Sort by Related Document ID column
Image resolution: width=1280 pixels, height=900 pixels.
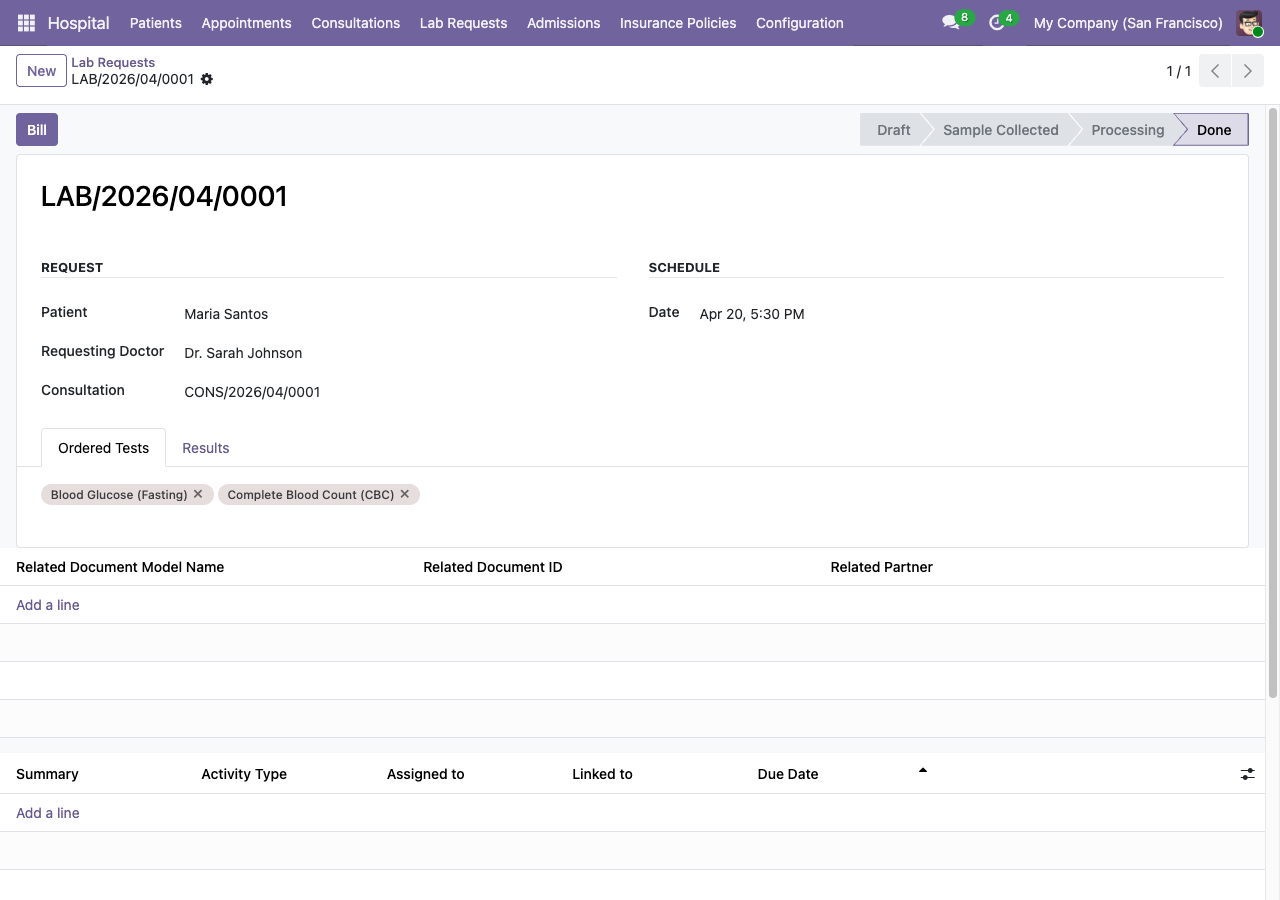[493, 567]
